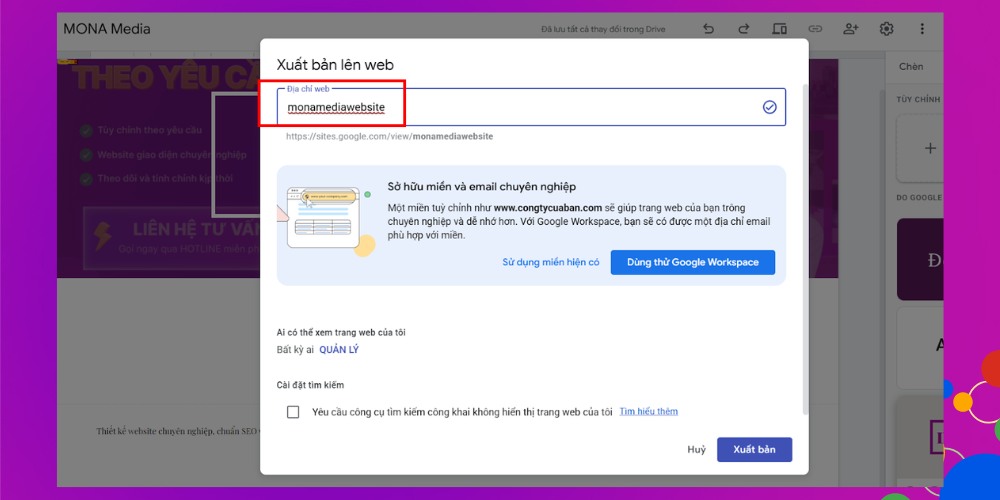
Task: Click the www.congtycuaban.com bold text
Action: [x=548, y=208]
